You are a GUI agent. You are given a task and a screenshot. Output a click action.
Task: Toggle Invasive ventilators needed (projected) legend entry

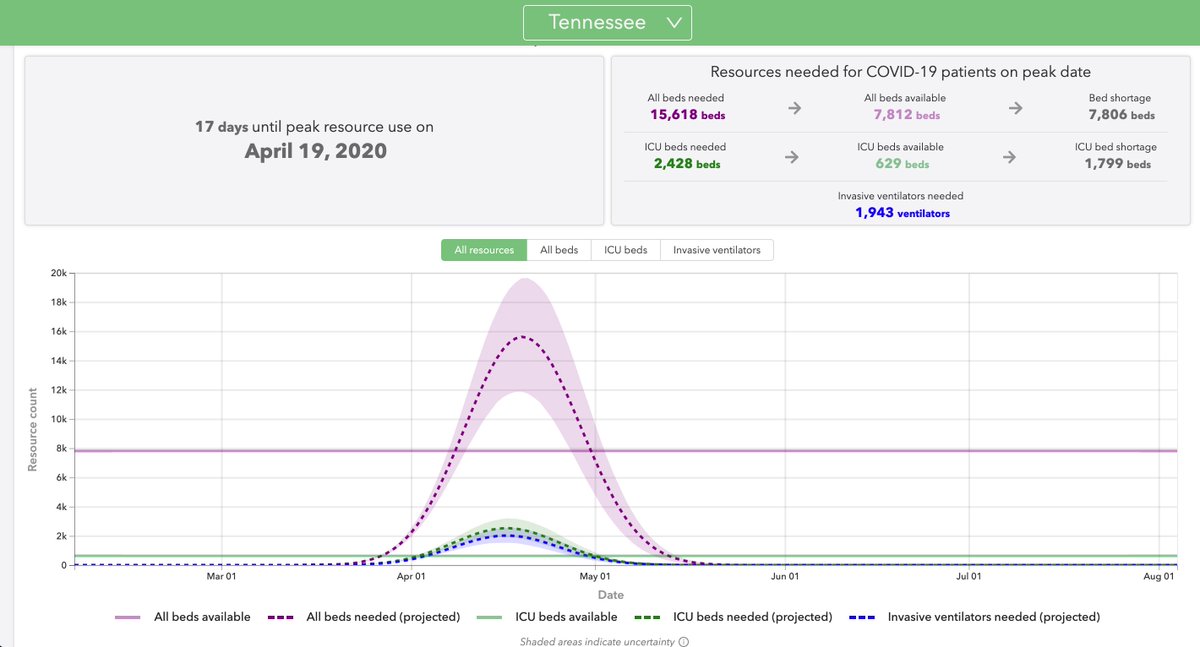(x=974, y=617)
